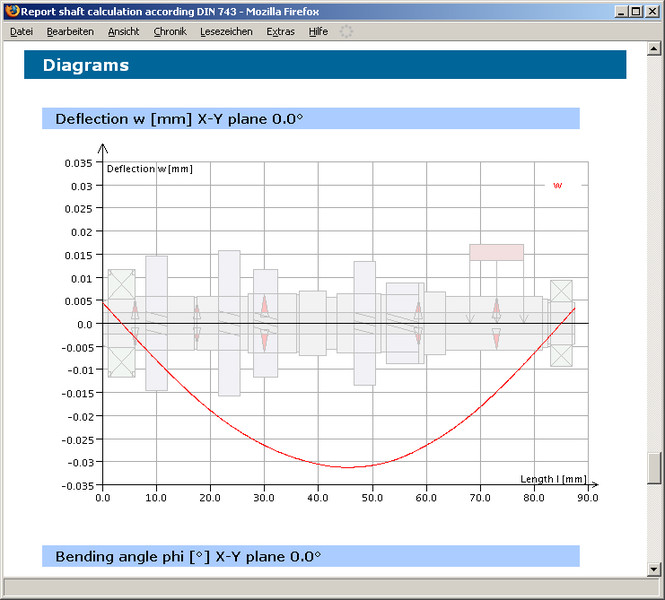This screenshot has width=665, height=600.
Task: Open the Datei menu
Action: (x=21, y=32)
